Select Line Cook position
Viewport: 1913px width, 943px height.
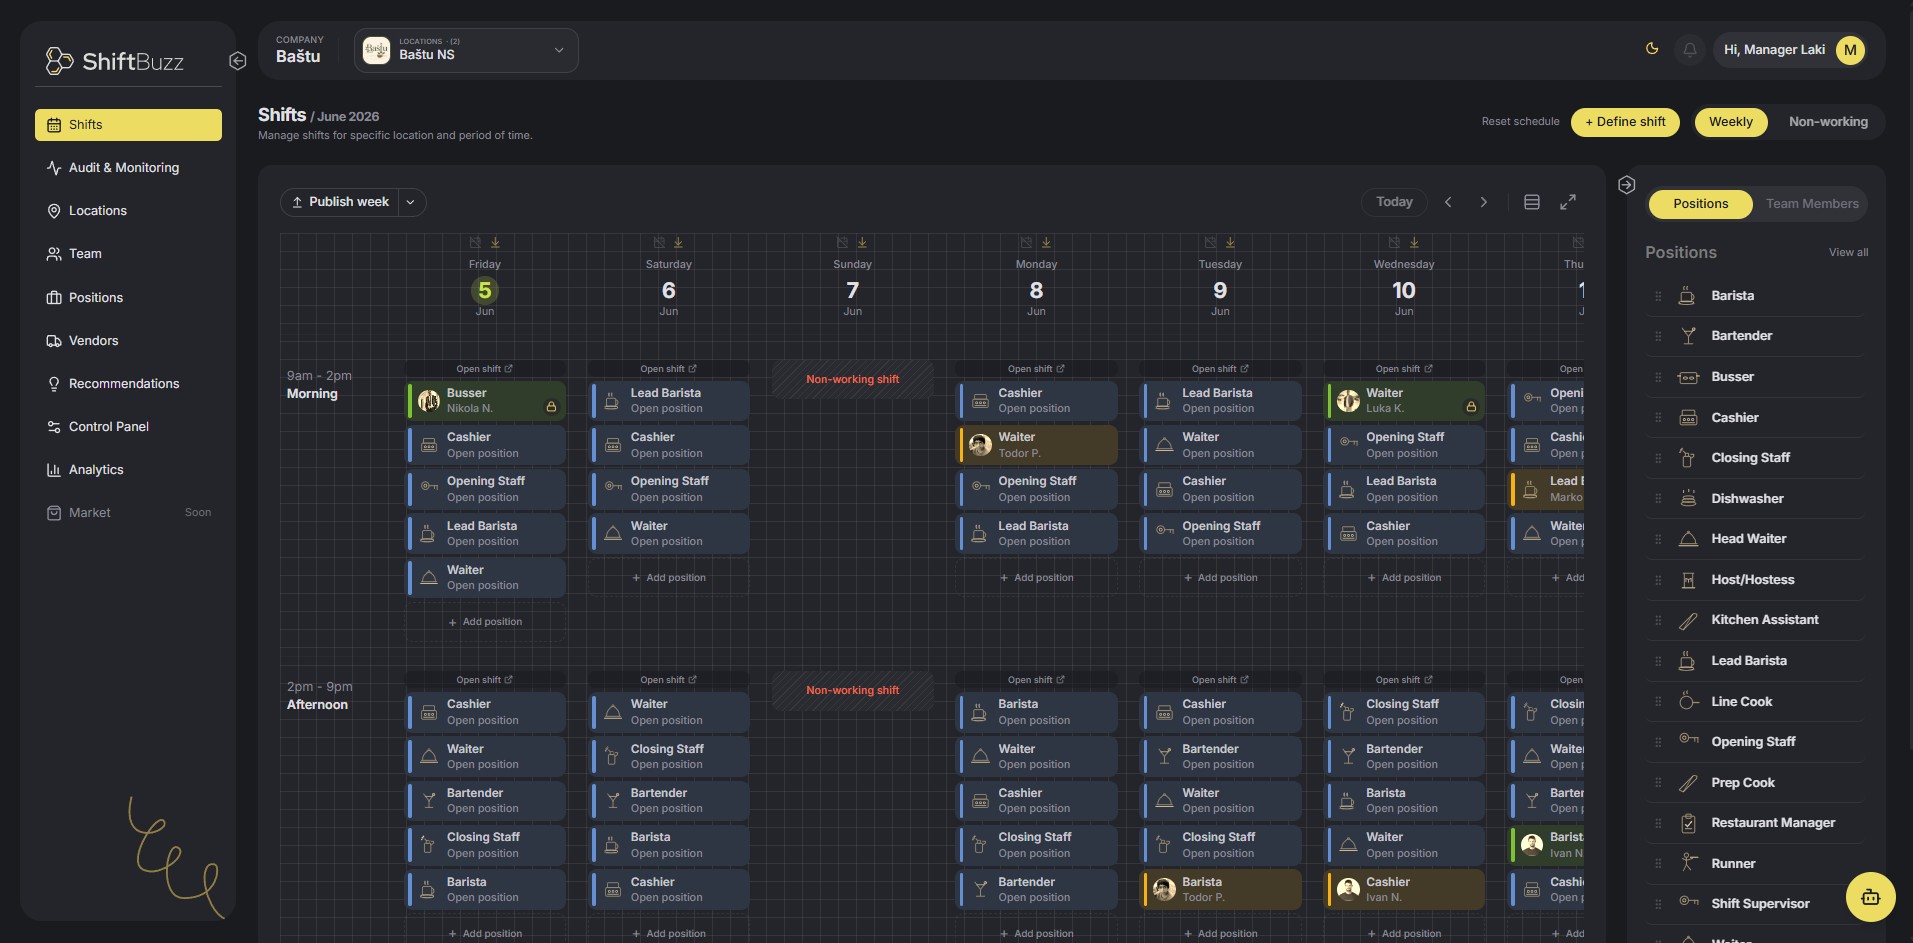point(1755,702)
